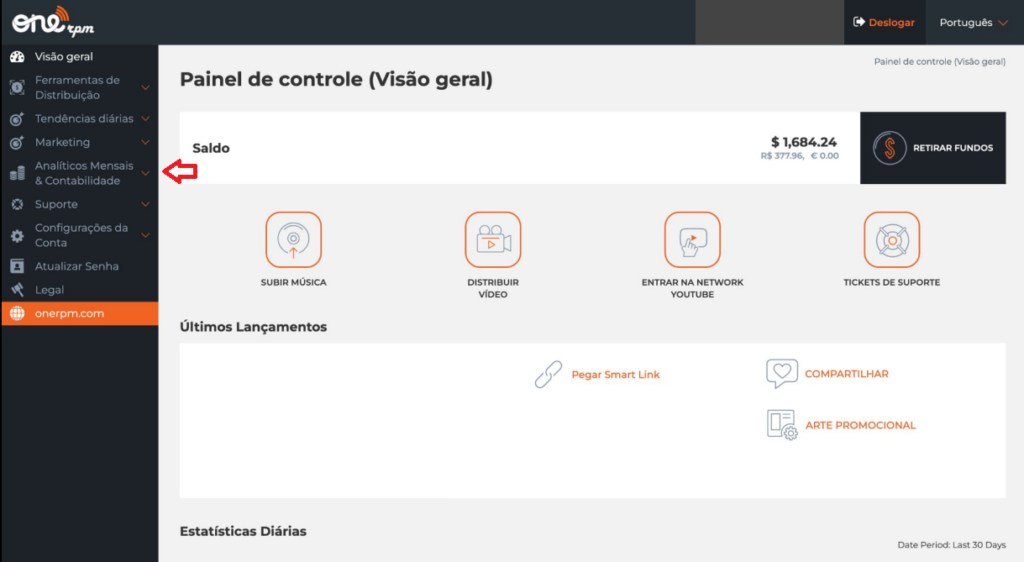Click the breadcrumb Painel de controle (Visão geral)
Screen dimensions: 1024x562
click(940, 61)
